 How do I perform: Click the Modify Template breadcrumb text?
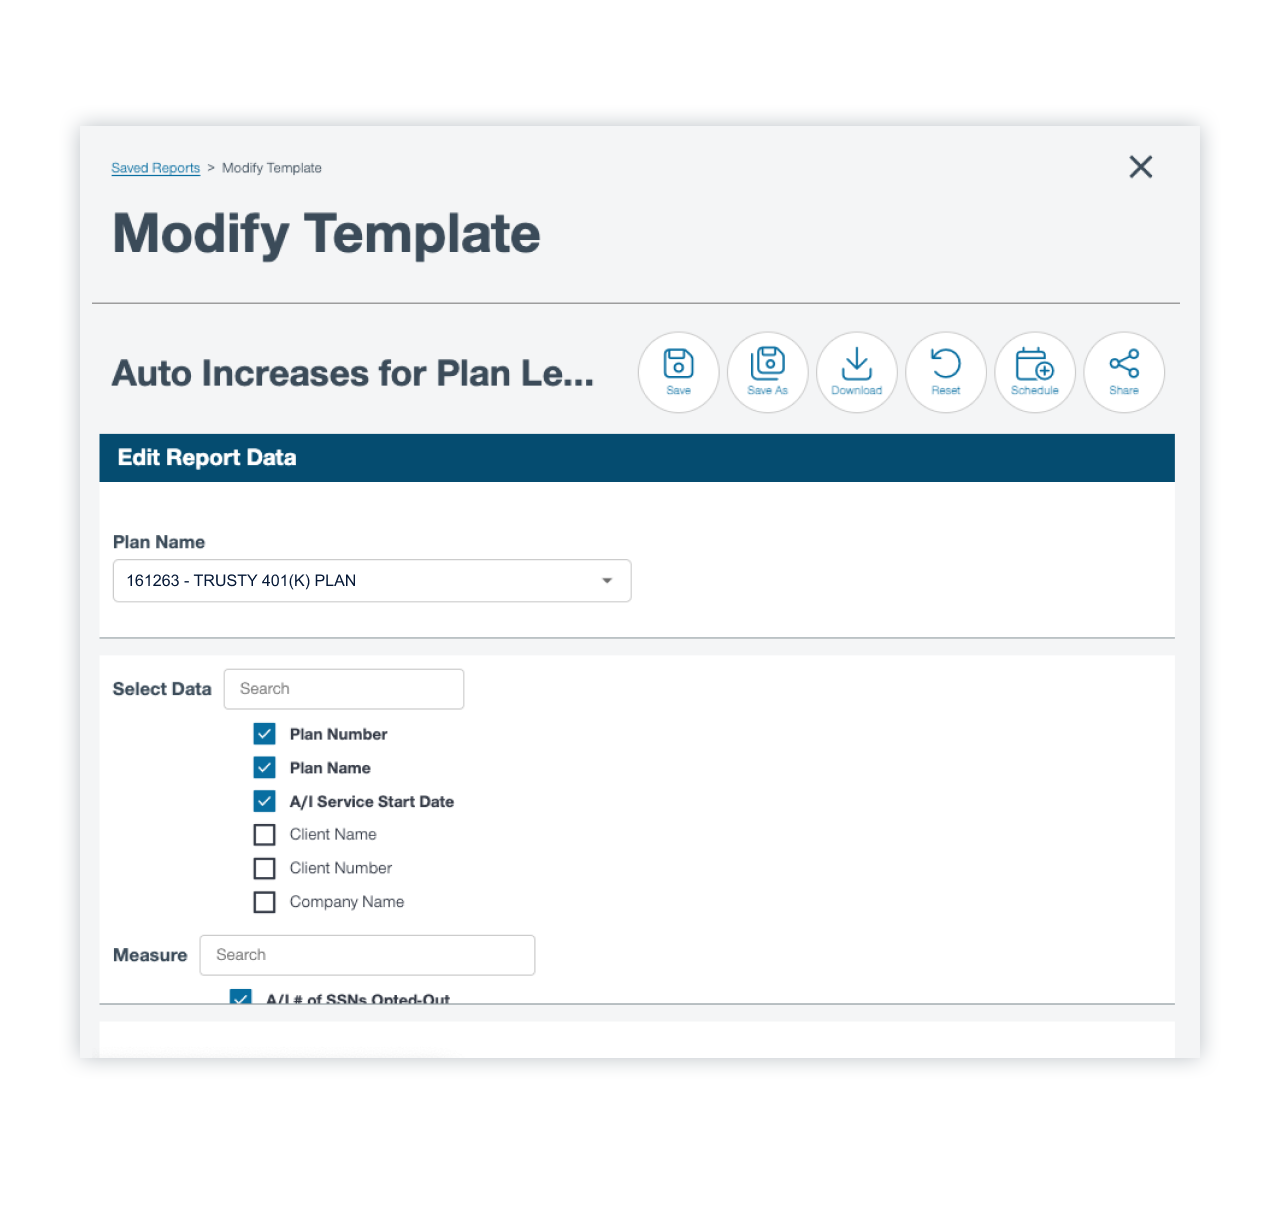[x=272, y=168]
